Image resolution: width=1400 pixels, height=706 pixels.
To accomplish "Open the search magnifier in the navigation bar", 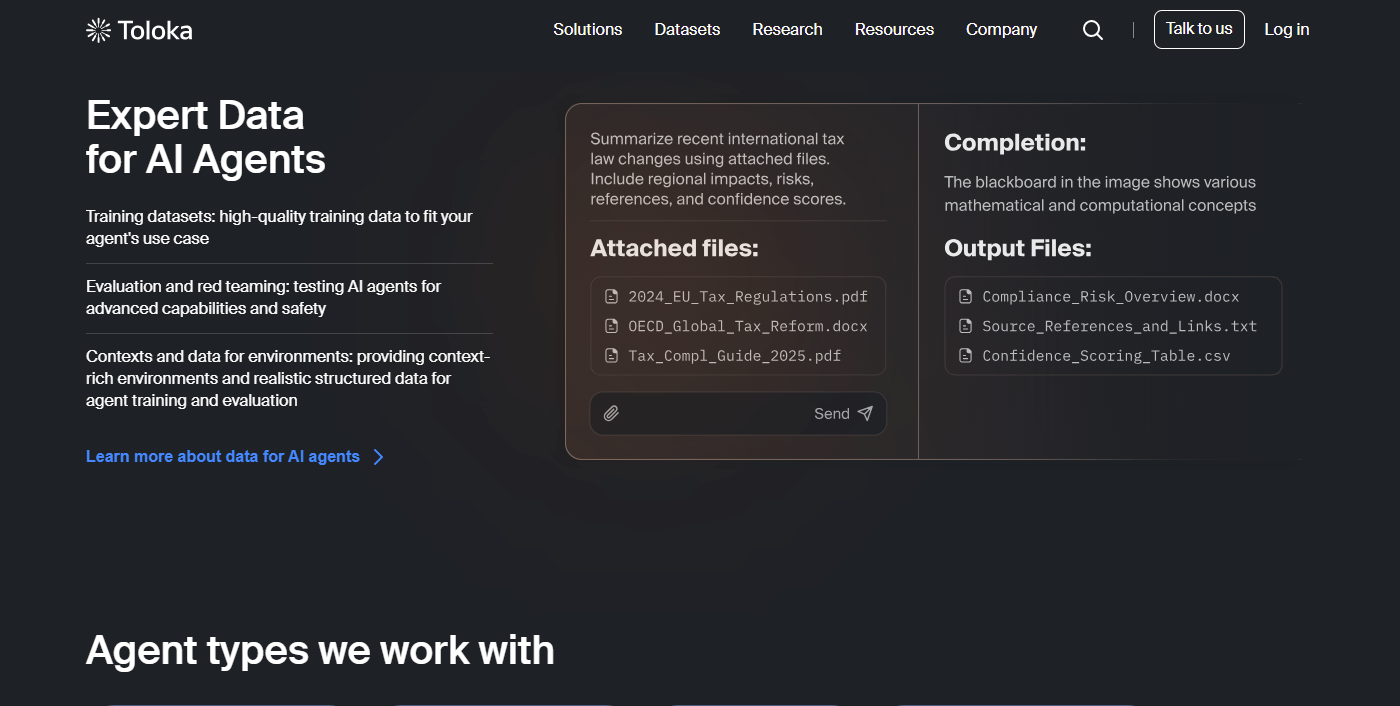I will point(1092,30).
